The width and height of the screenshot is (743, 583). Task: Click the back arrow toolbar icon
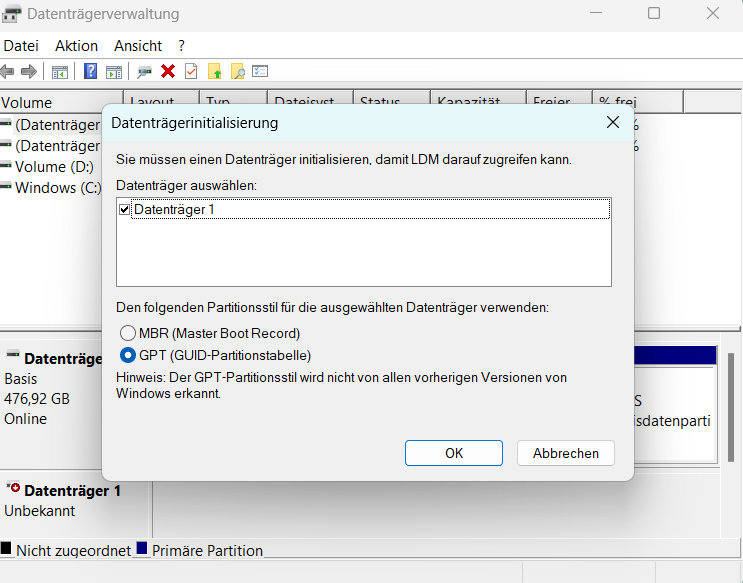(7, 72)
